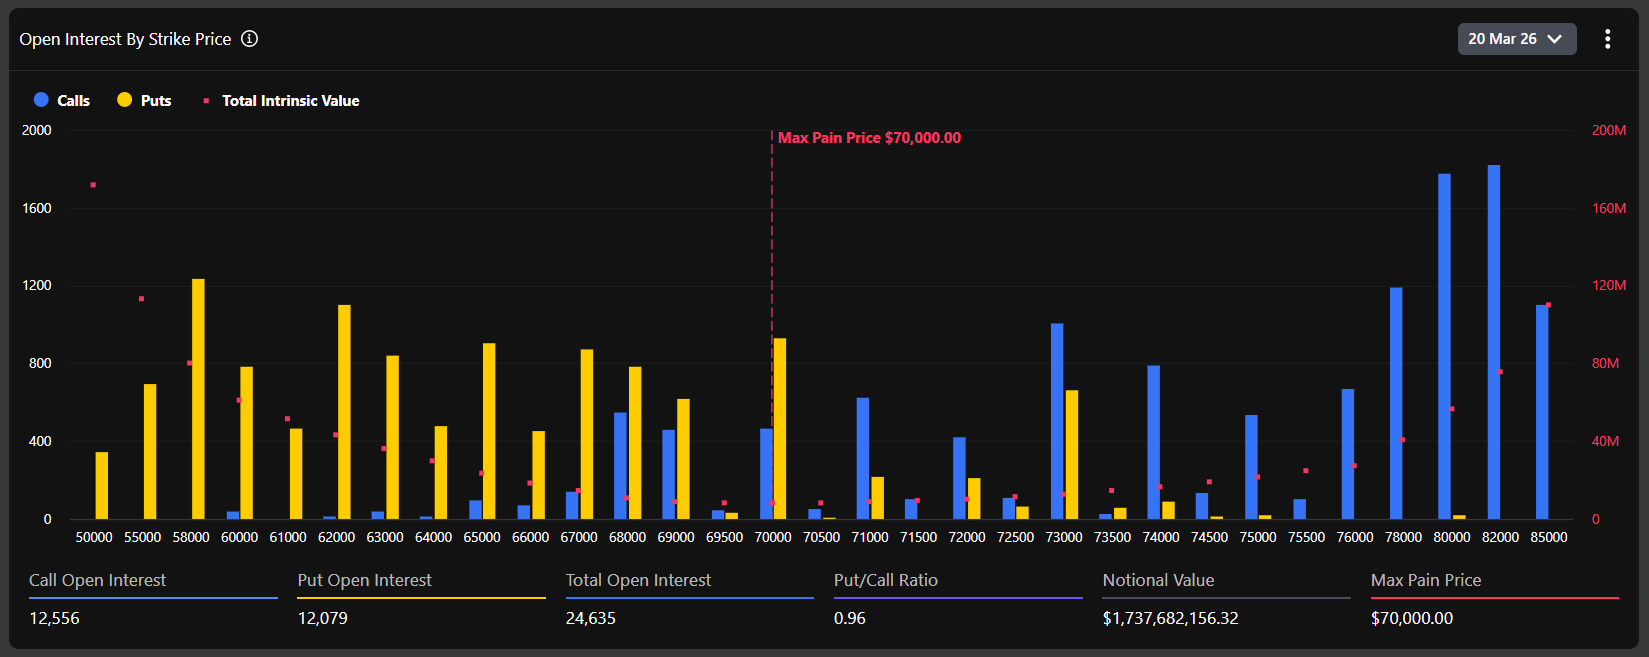Click the red Total Intrinsic Value marker
The image size is (1649, 657).
point(206,101)
